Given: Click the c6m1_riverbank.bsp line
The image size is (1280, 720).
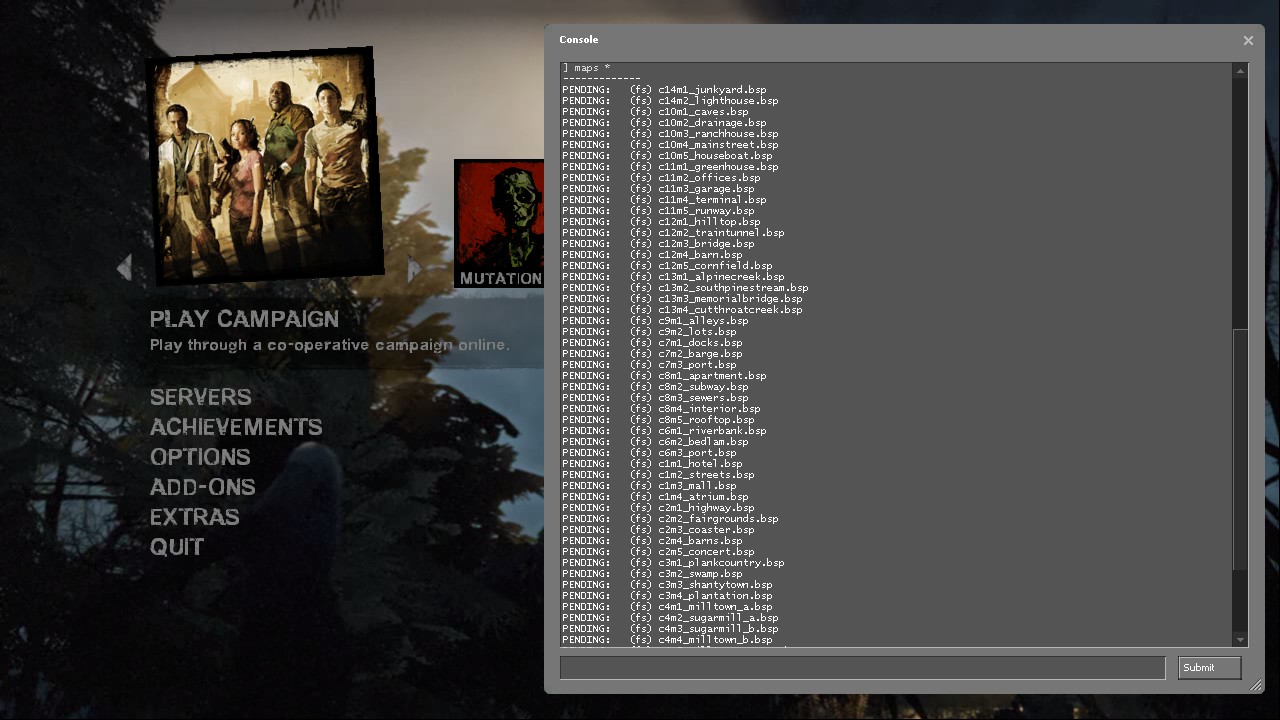Looking at the screenshot, I should click(664, 431).
